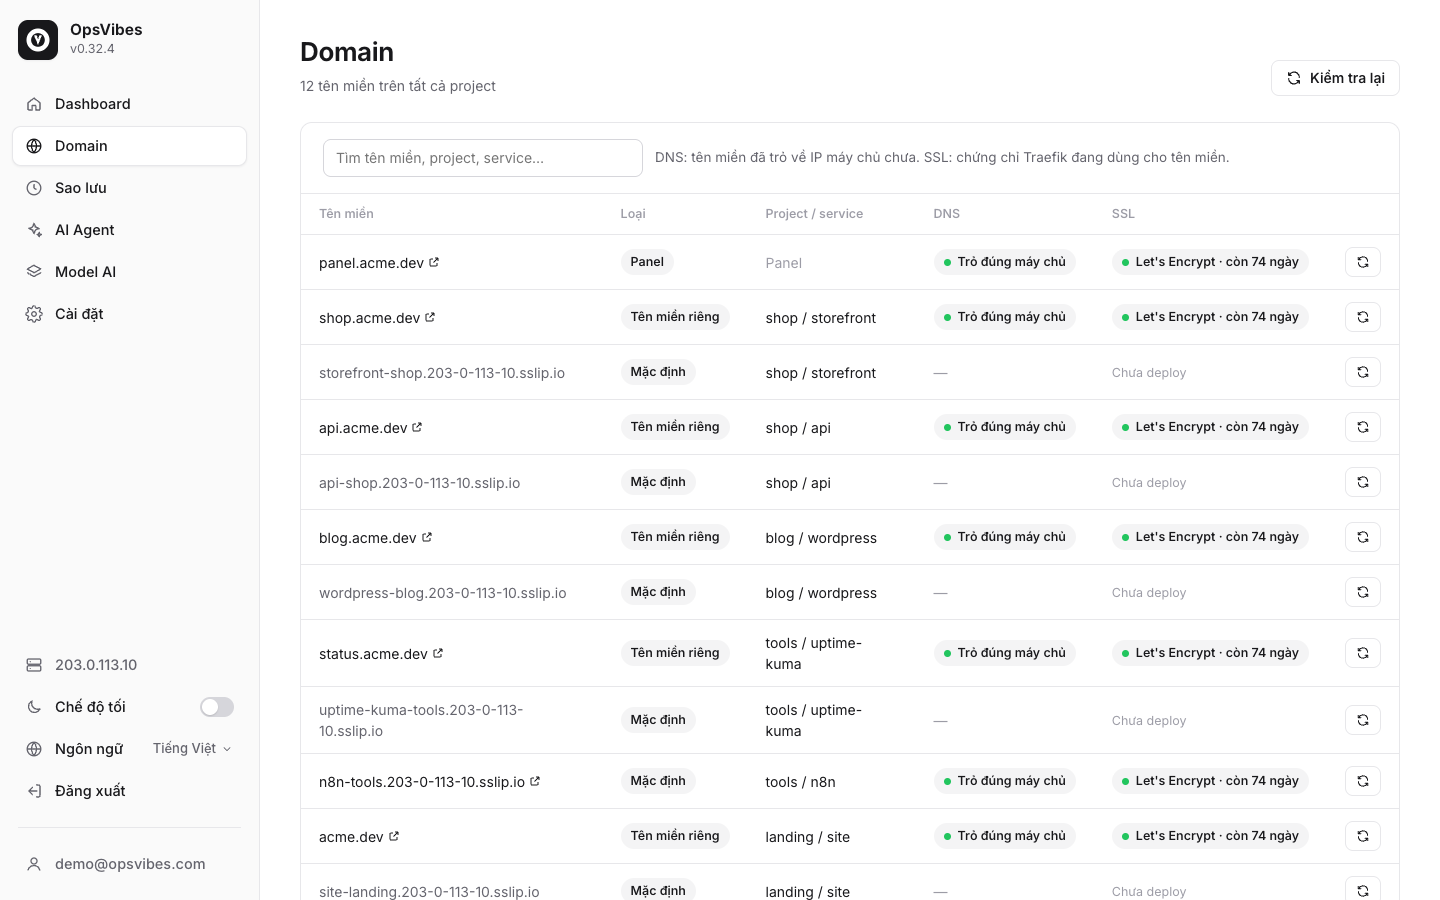Open the shop.acme.dev domain link
This screenshot has height=900, width=1440.
pos(369,318)
